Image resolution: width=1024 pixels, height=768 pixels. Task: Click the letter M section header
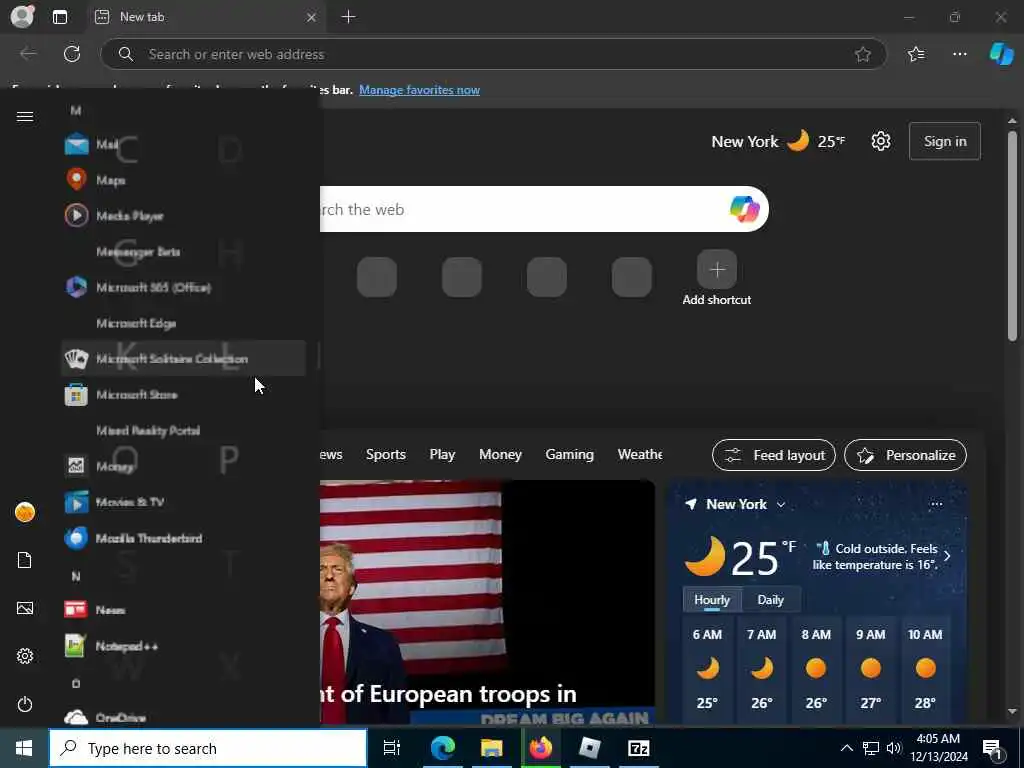(76, 110)
